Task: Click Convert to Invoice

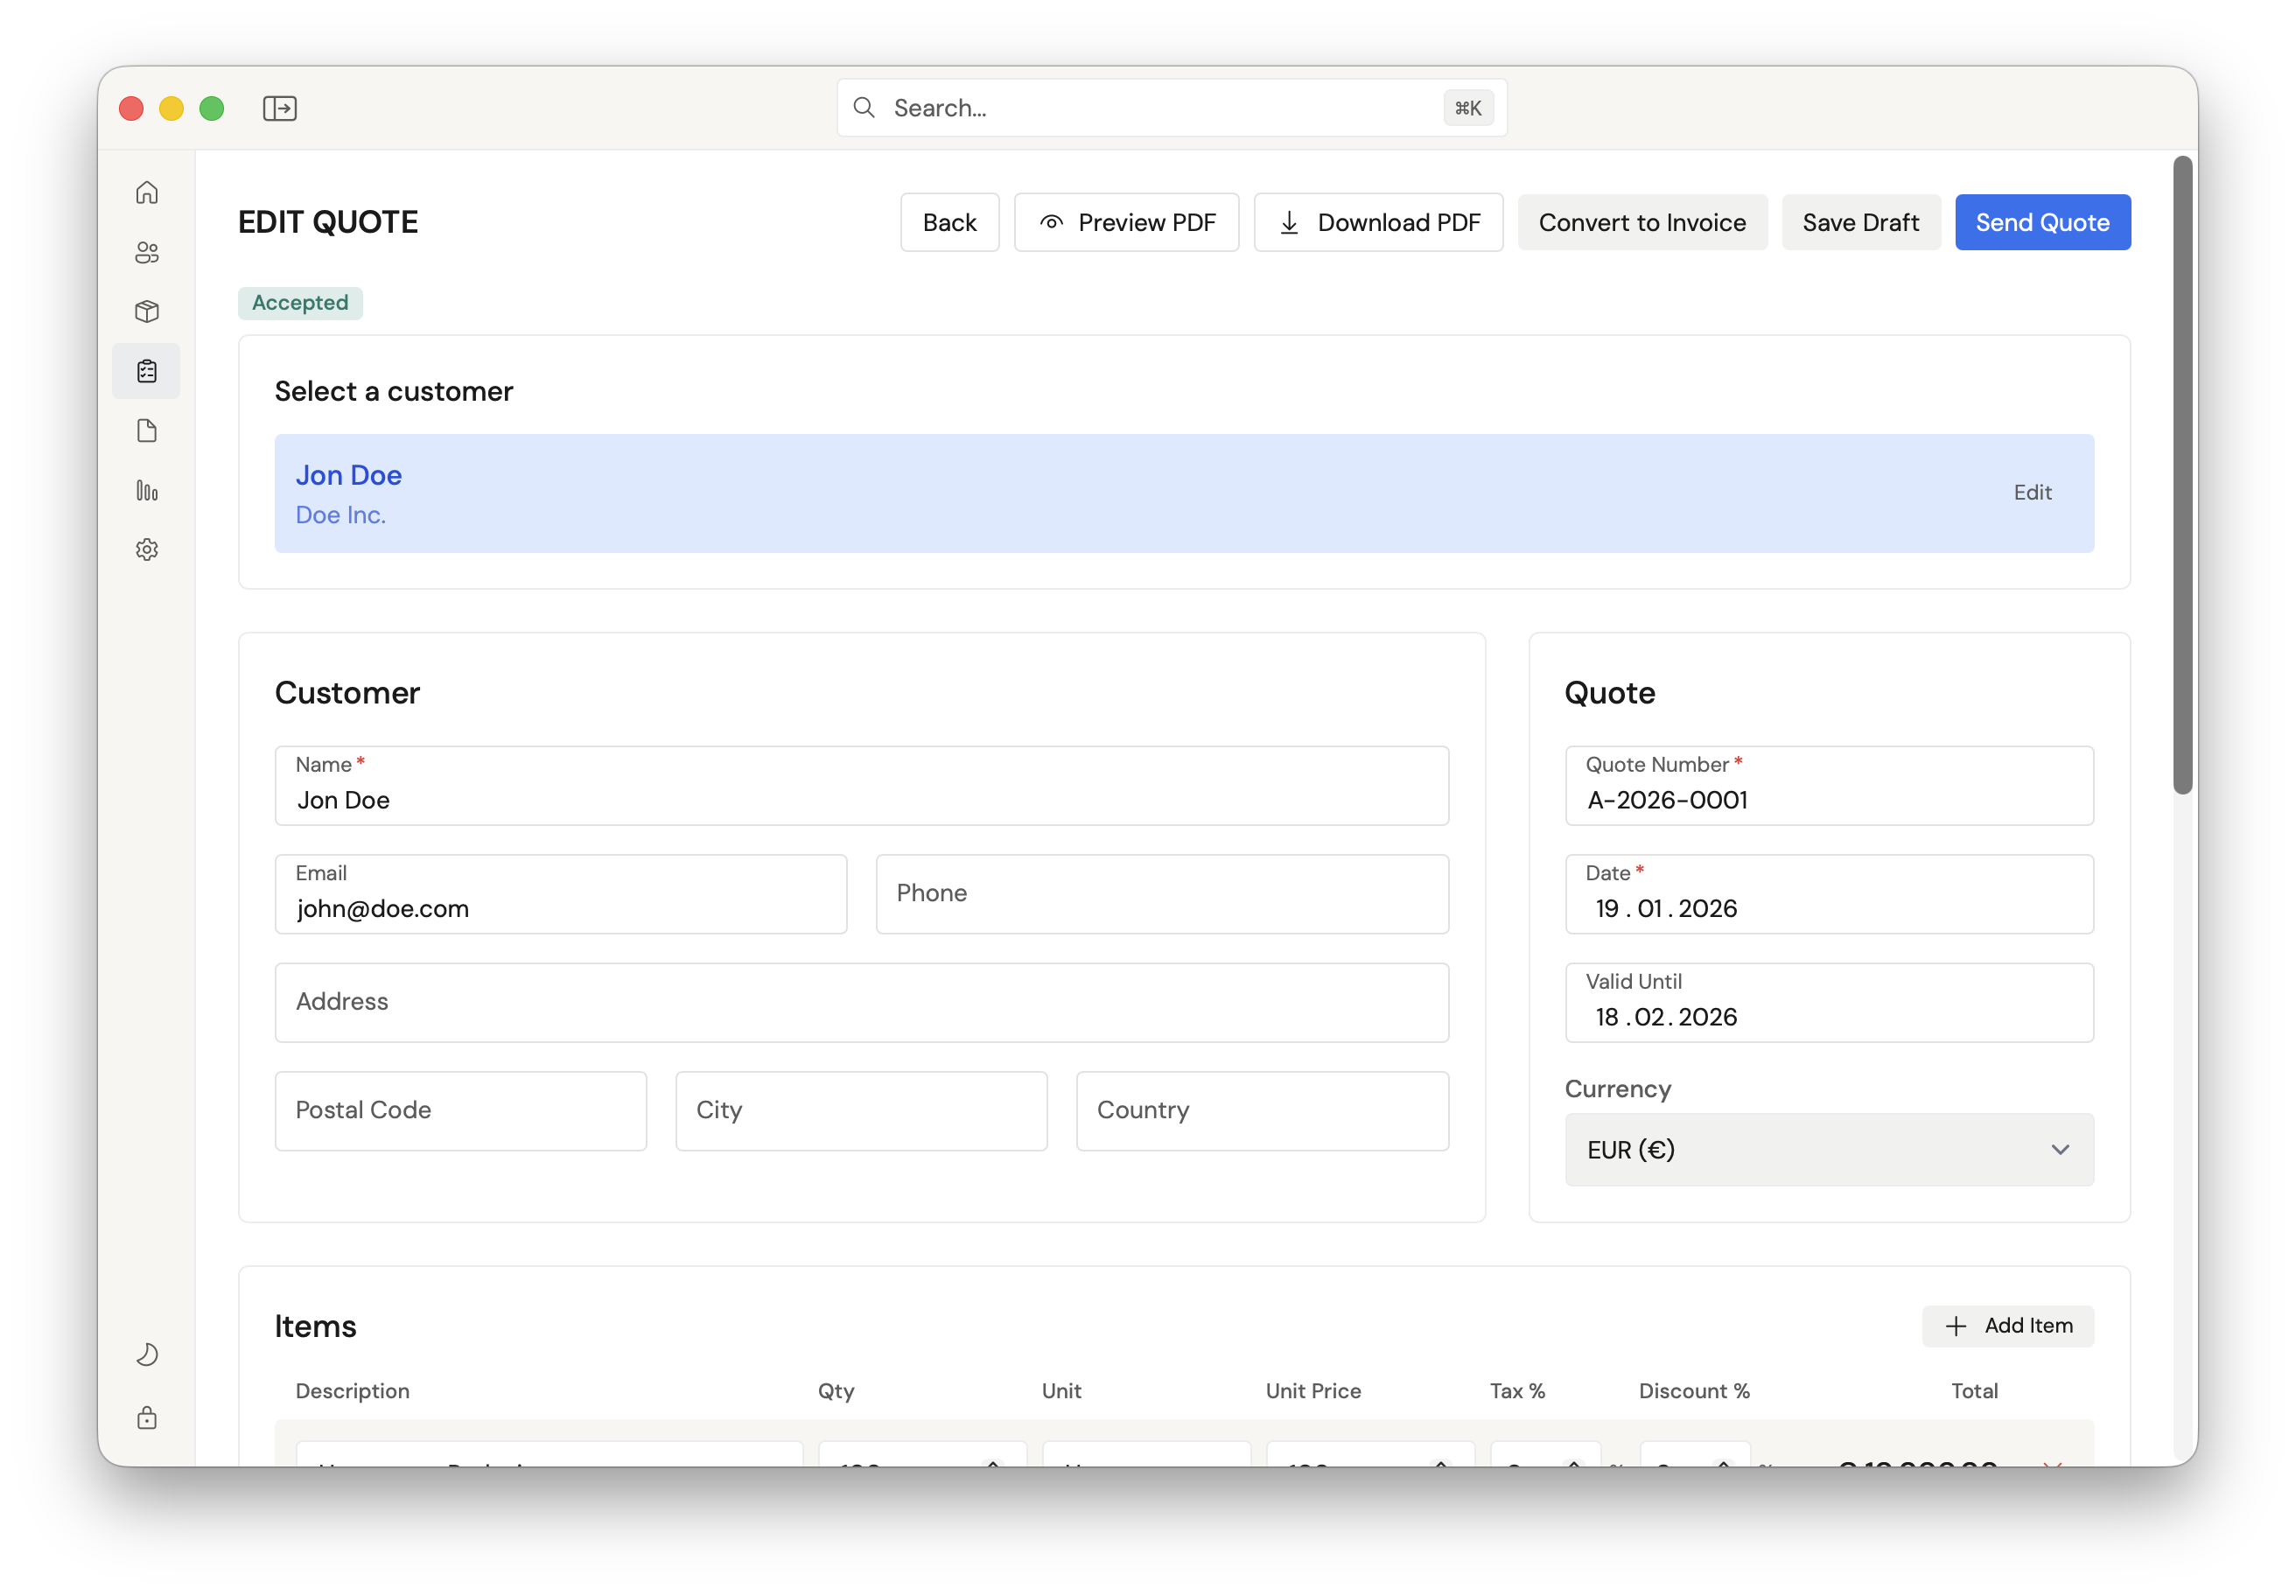Action: coord(1641,222)
